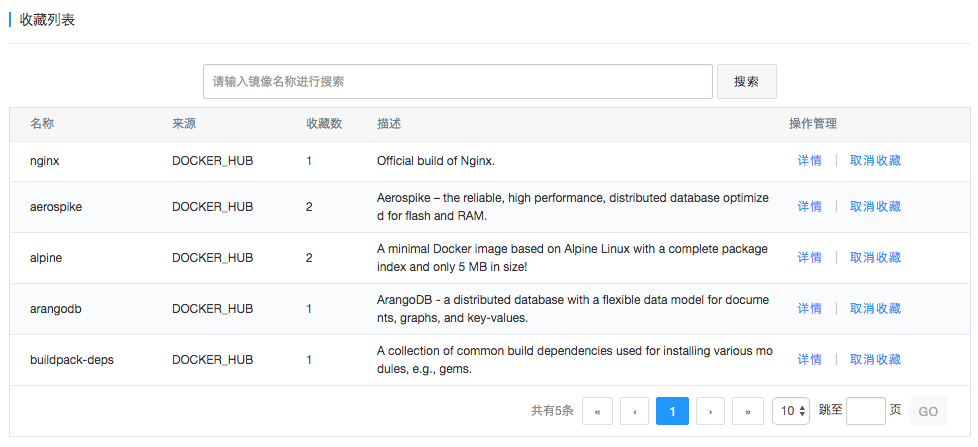Click 取消收藏 for buildpack-deps

[x=875, y=359]
